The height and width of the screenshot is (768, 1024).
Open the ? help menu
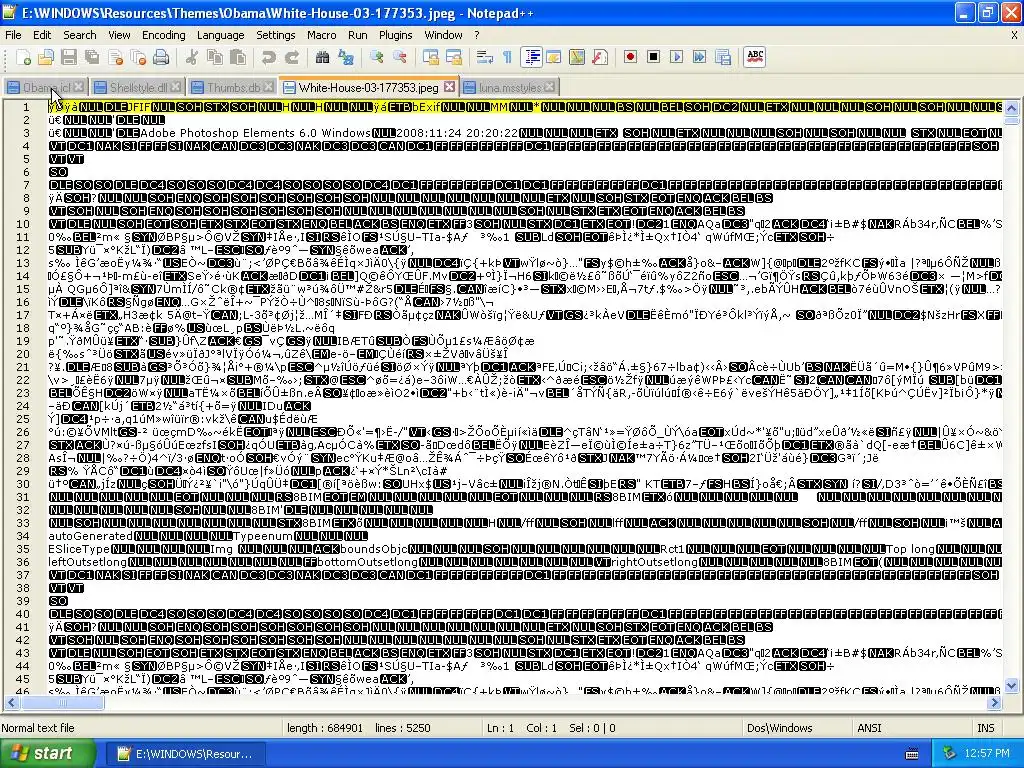pyautogui.click(x=477, y=35)
